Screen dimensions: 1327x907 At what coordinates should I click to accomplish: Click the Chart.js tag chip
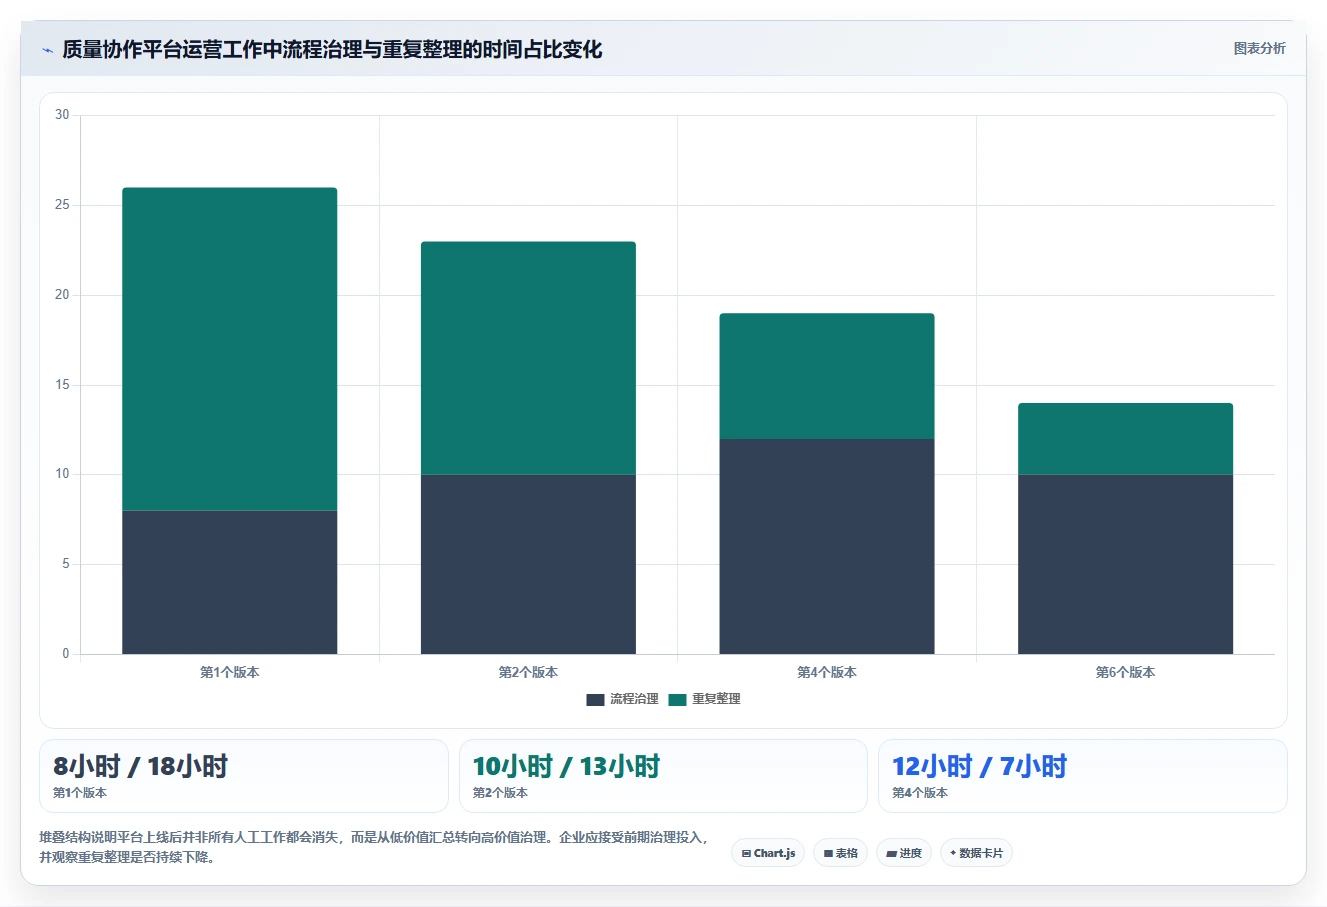click(768, 853)
